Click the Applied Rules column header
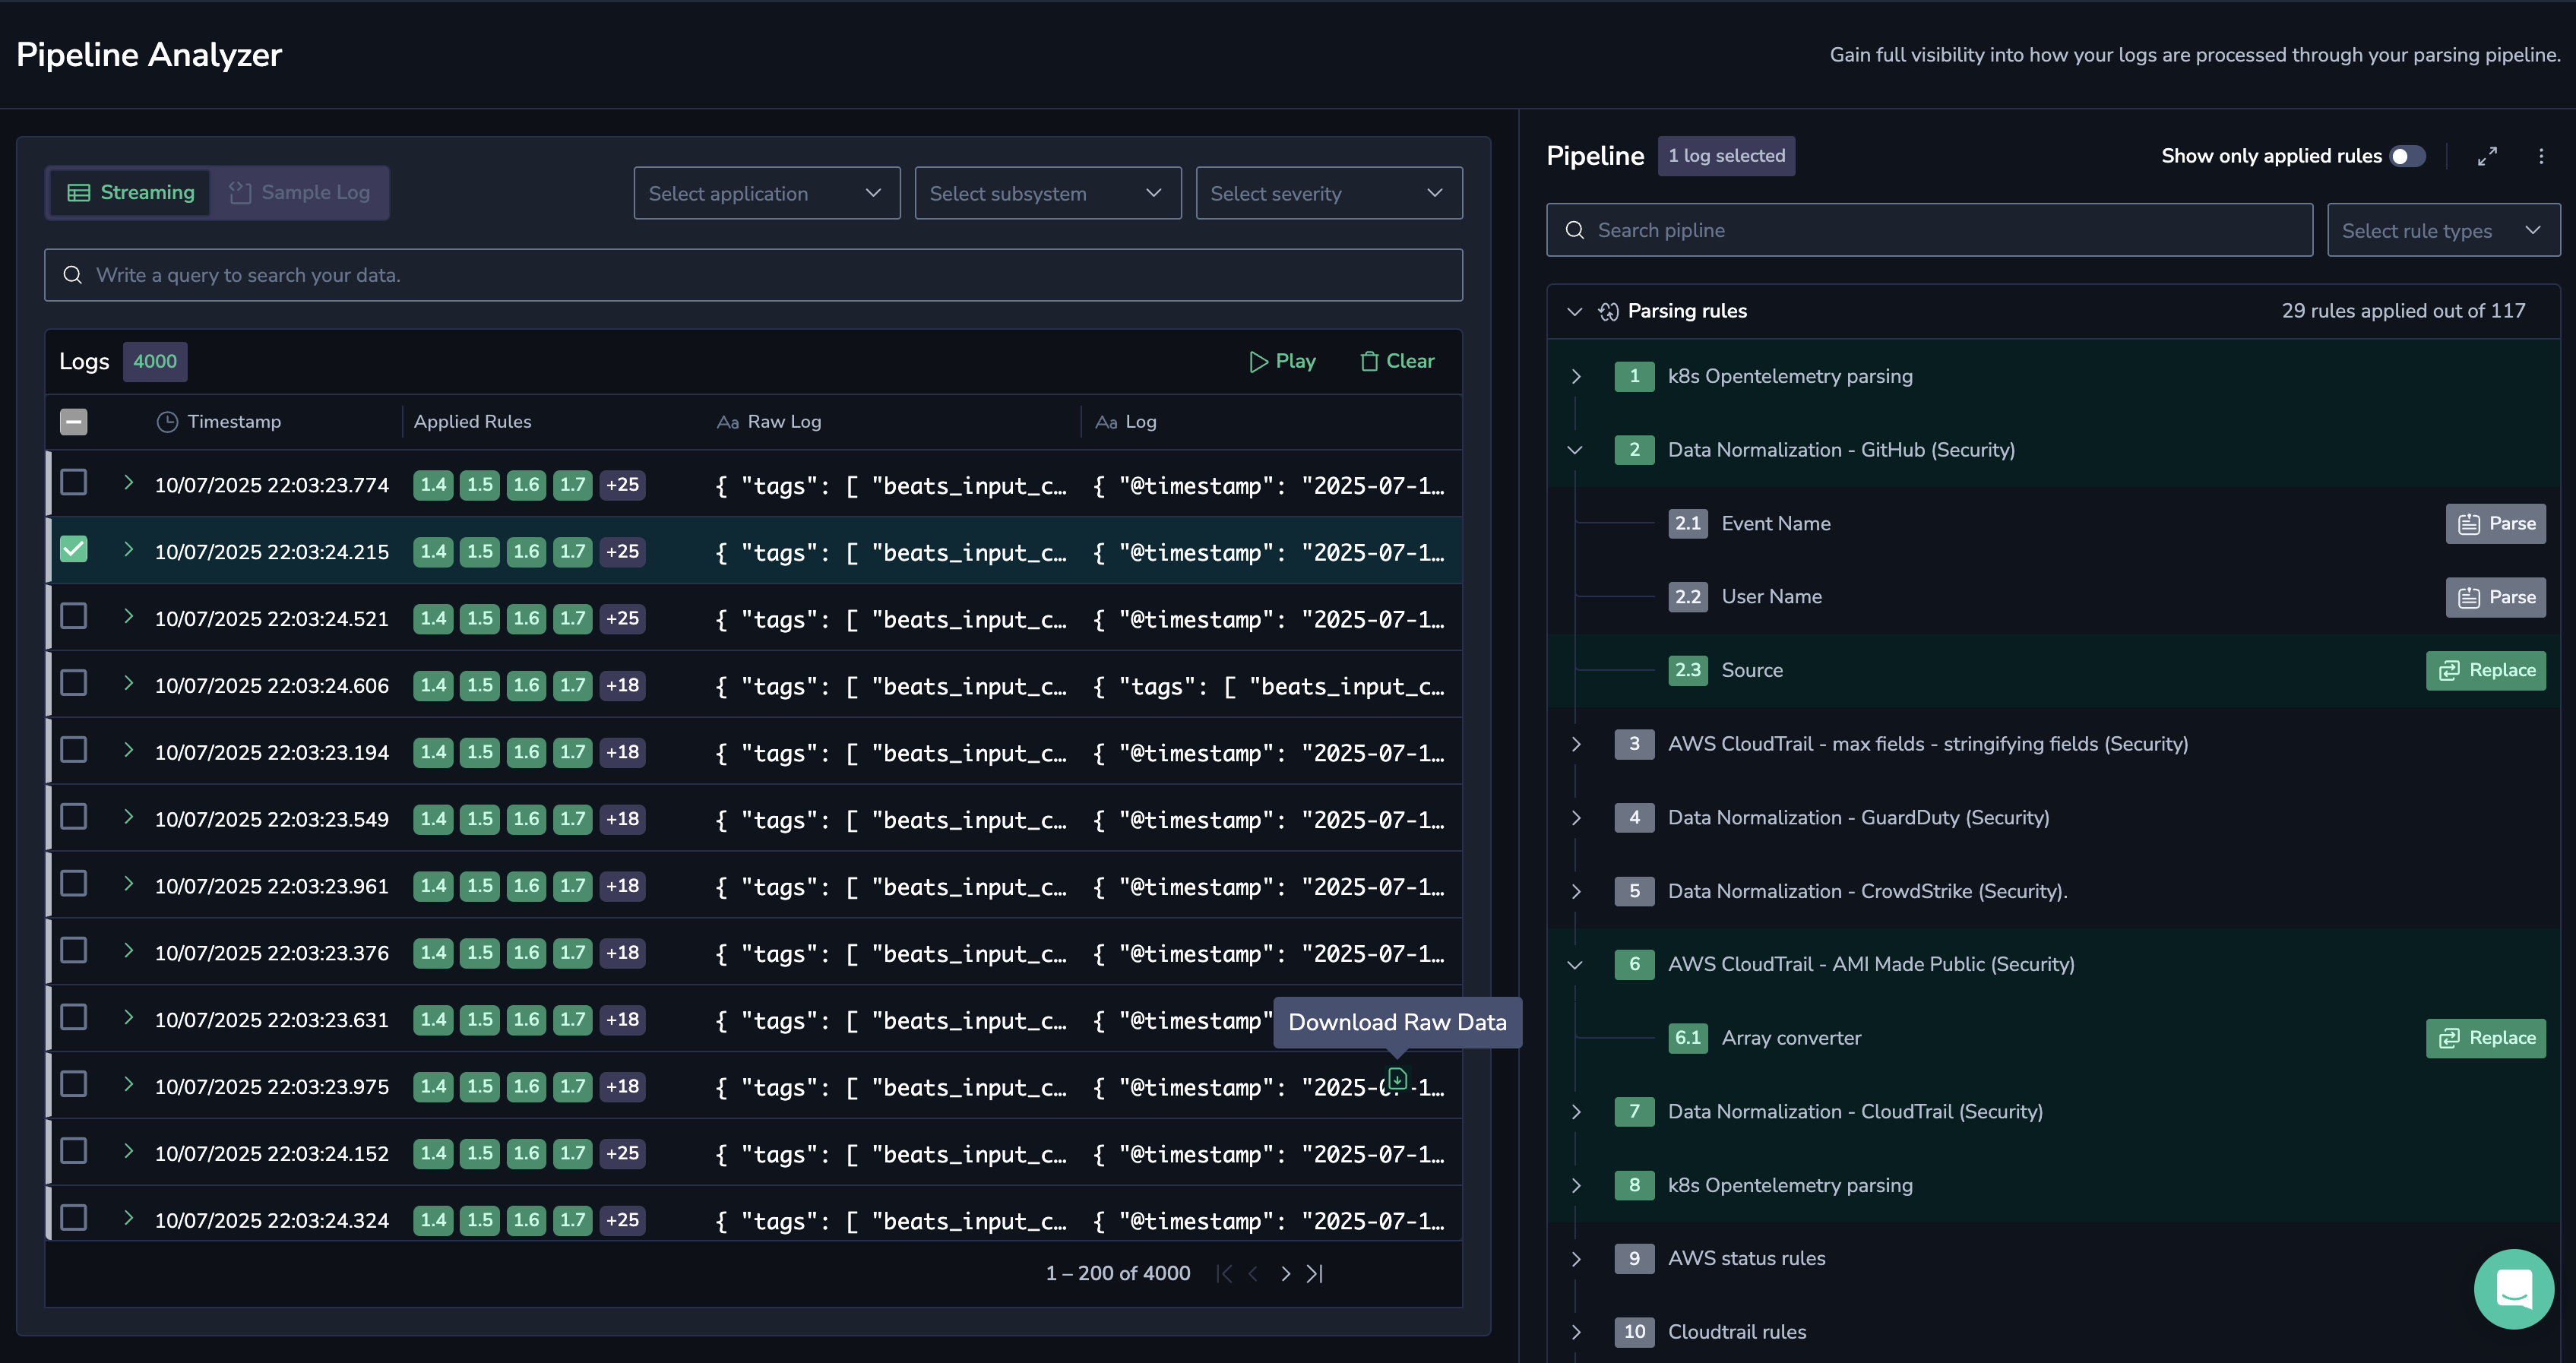Image resolution: width=2576 pixels, height=1363 pixels. click(x=472, y=422)
